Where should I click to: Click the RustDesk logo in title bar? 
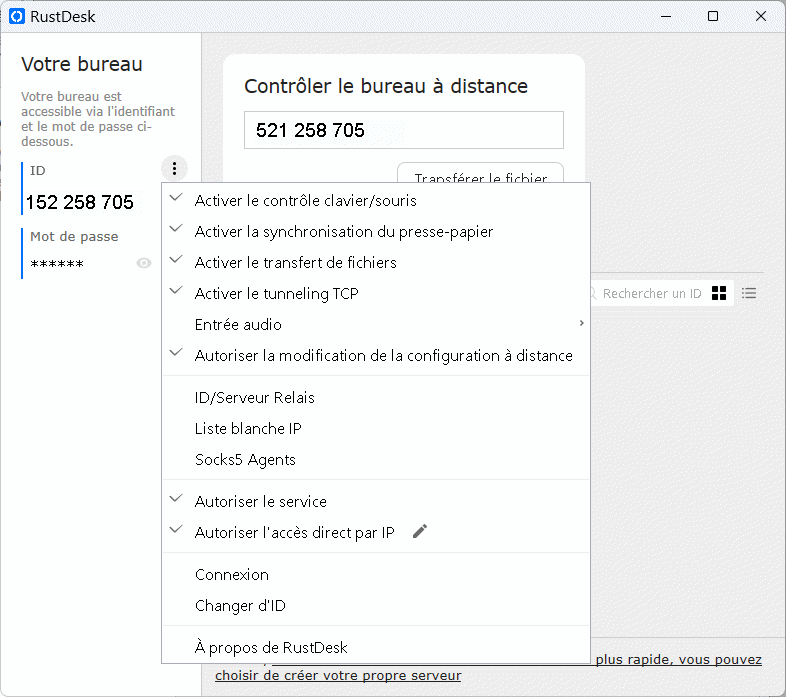[x=17, y=17]
